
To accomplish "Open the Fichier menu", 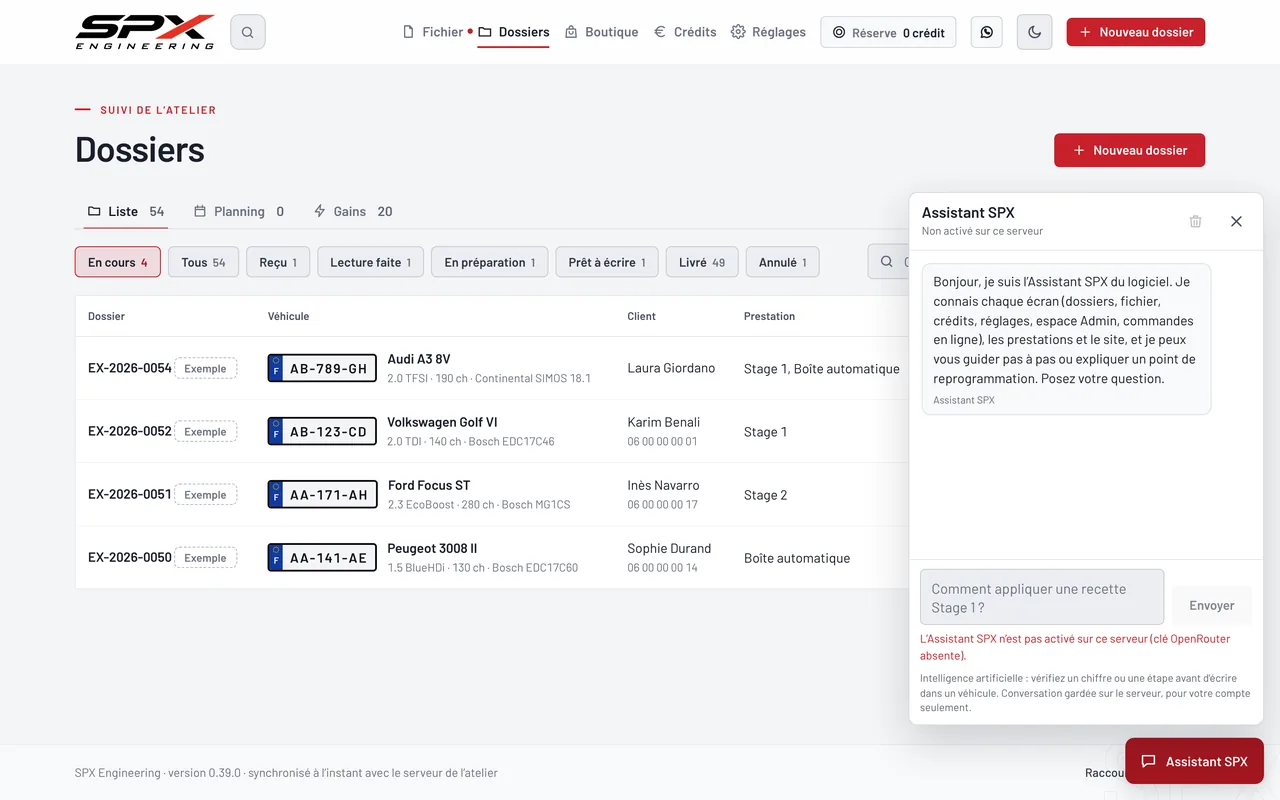I will [432, 32].
